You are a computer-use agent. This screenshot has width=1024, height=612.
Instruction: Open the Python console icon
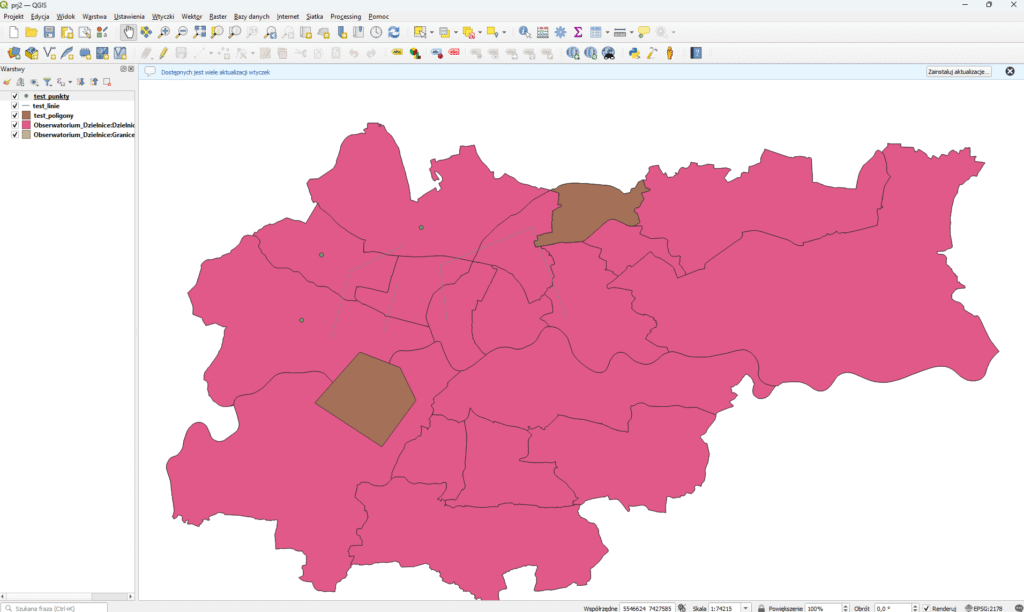pos(634,53)
